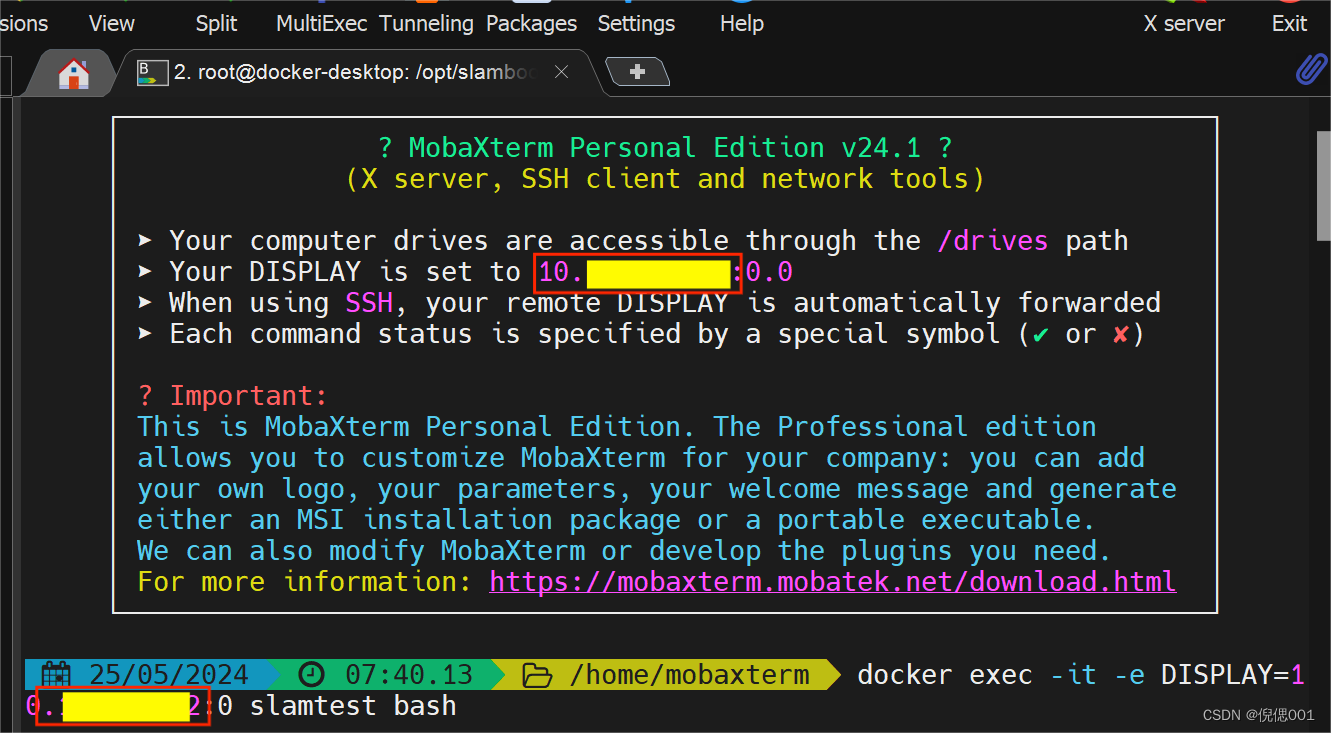Open the Settings toolbar item

tap(636, 23)
